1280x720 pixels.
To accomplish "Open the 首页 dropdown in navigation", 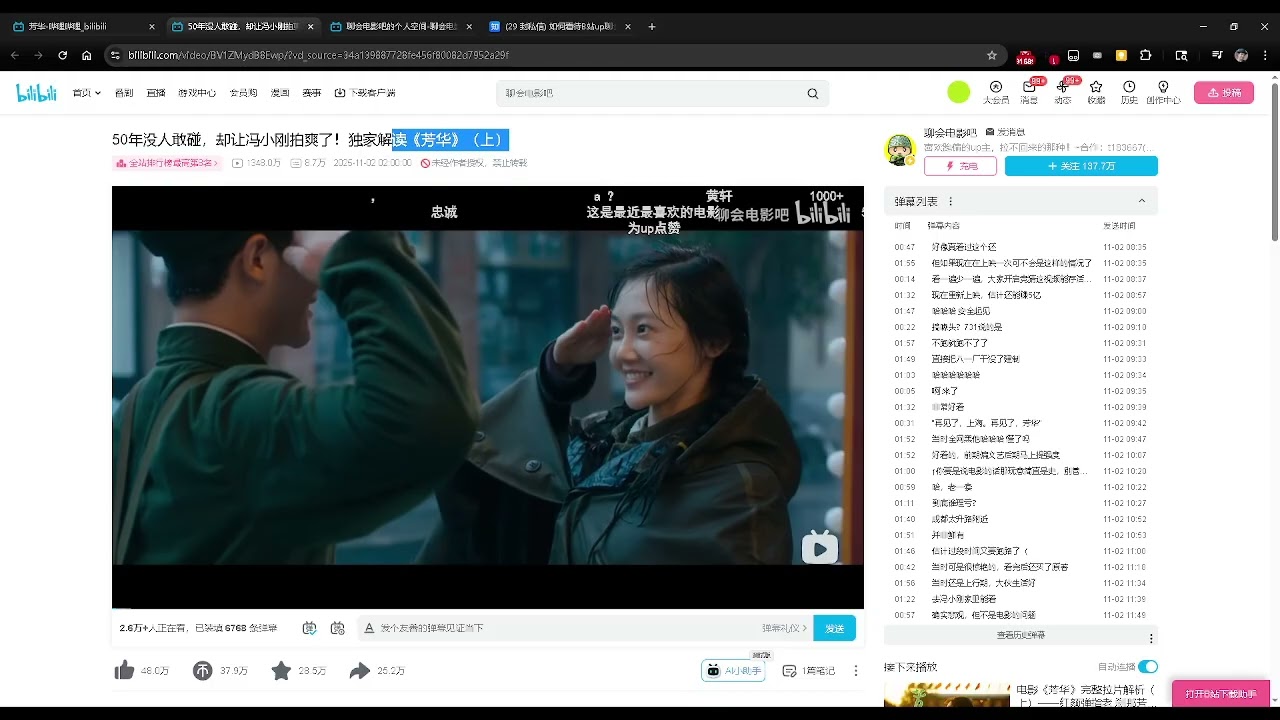I will pyautogui.click(x=86, y=93).
